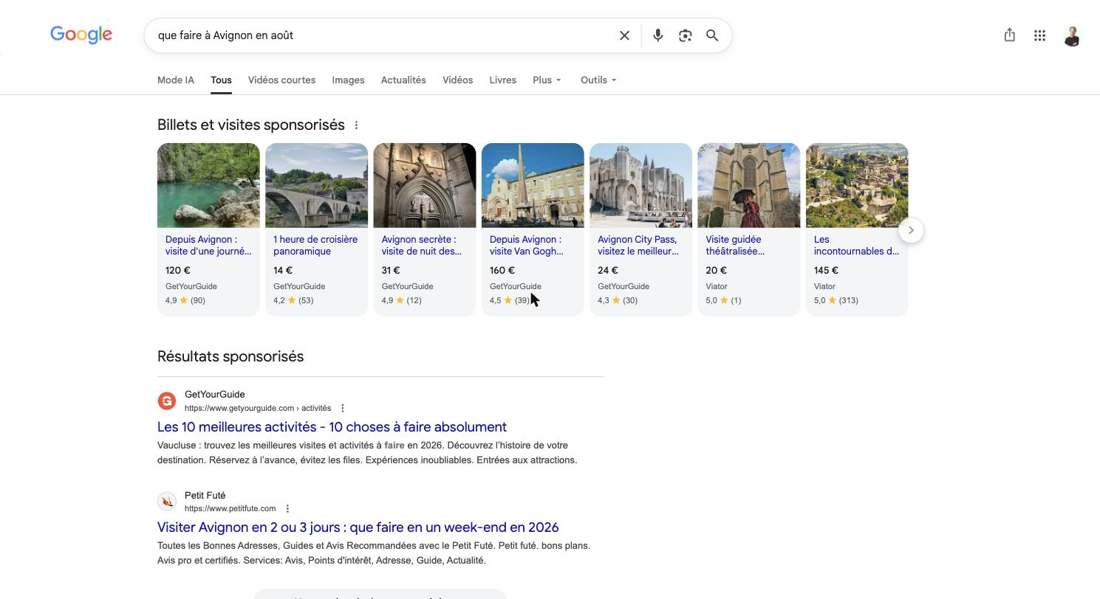This screenshot has width=1100, height=599.
Task: Click the 4,9 (90) rating
Action: pos(185,300)
